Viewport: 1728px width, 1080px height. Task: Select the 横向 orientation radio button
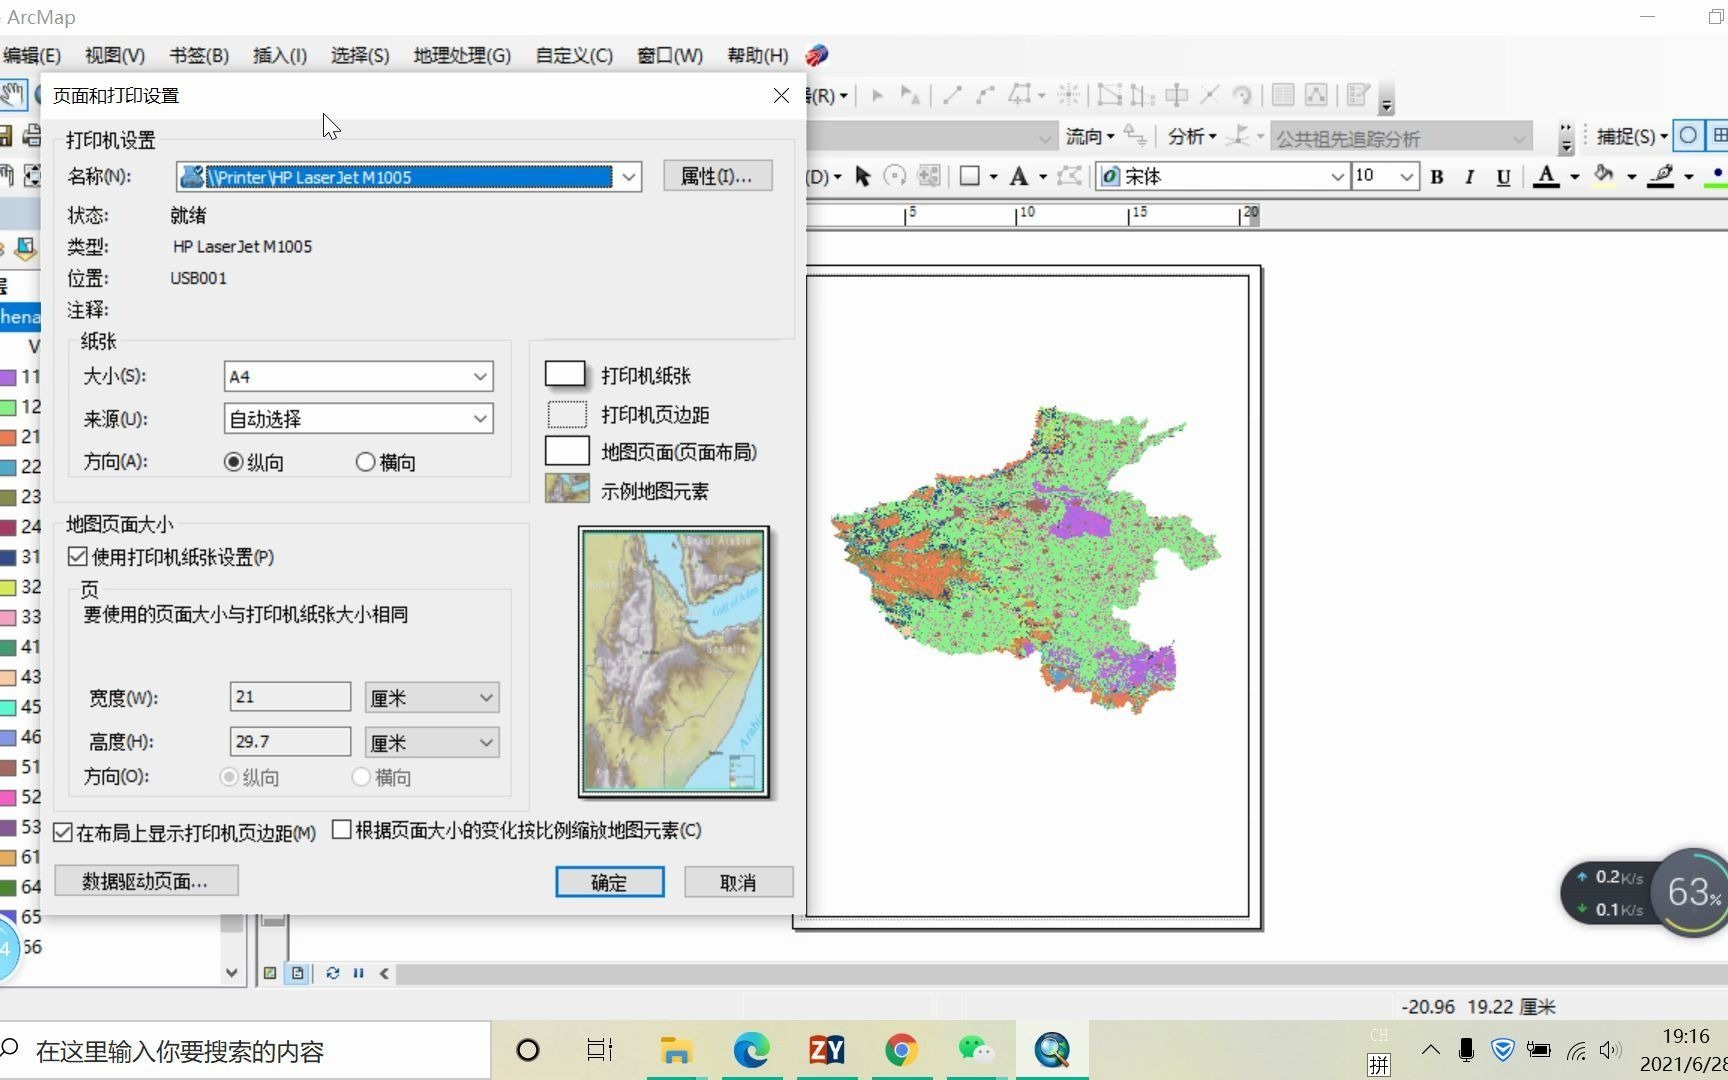[365, 461]
